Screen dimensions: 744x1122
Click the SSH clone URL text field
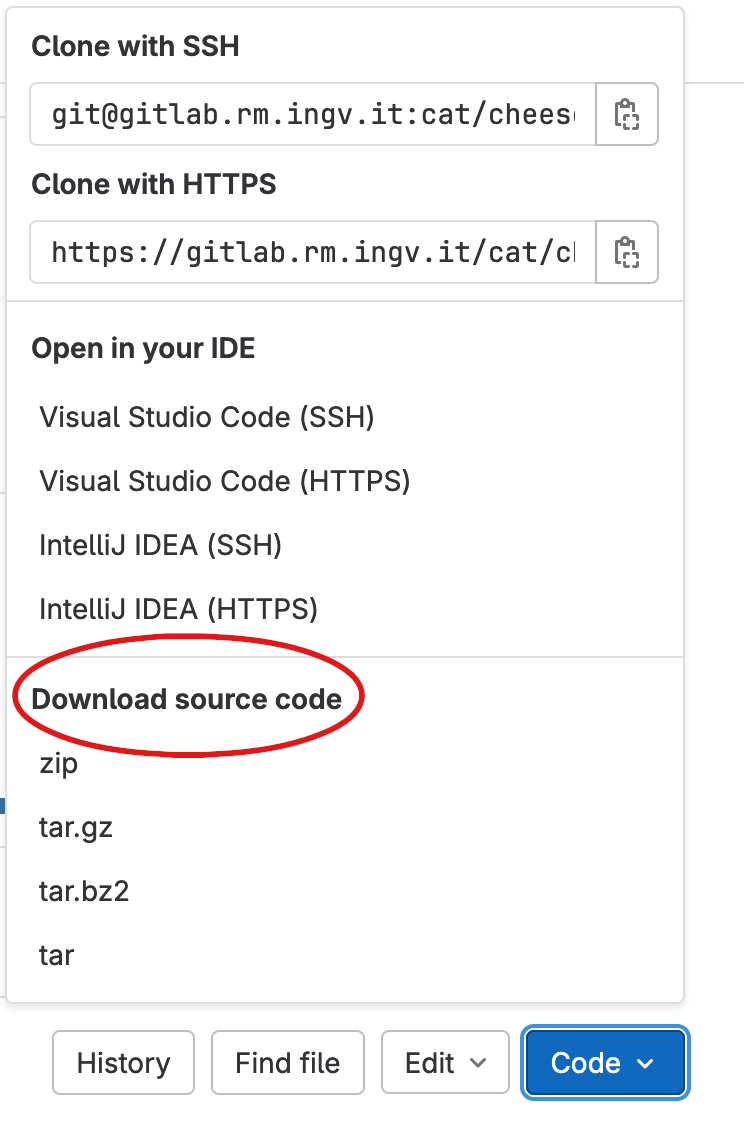tap(312, 115)
